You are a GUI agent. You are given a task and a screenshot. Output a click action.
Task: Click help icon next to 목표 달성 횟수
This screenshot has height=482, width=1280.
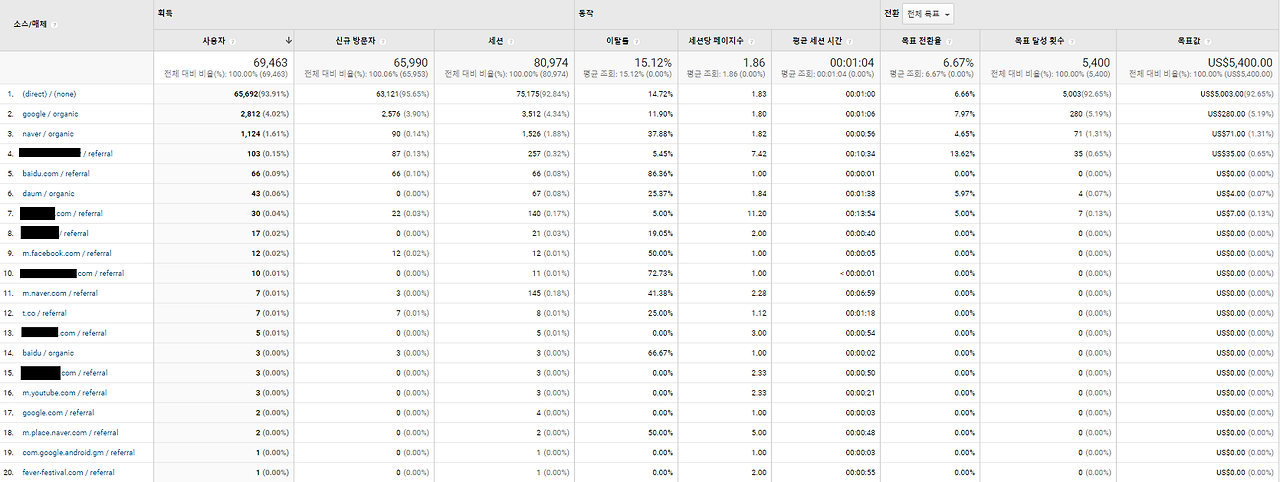1071,41
